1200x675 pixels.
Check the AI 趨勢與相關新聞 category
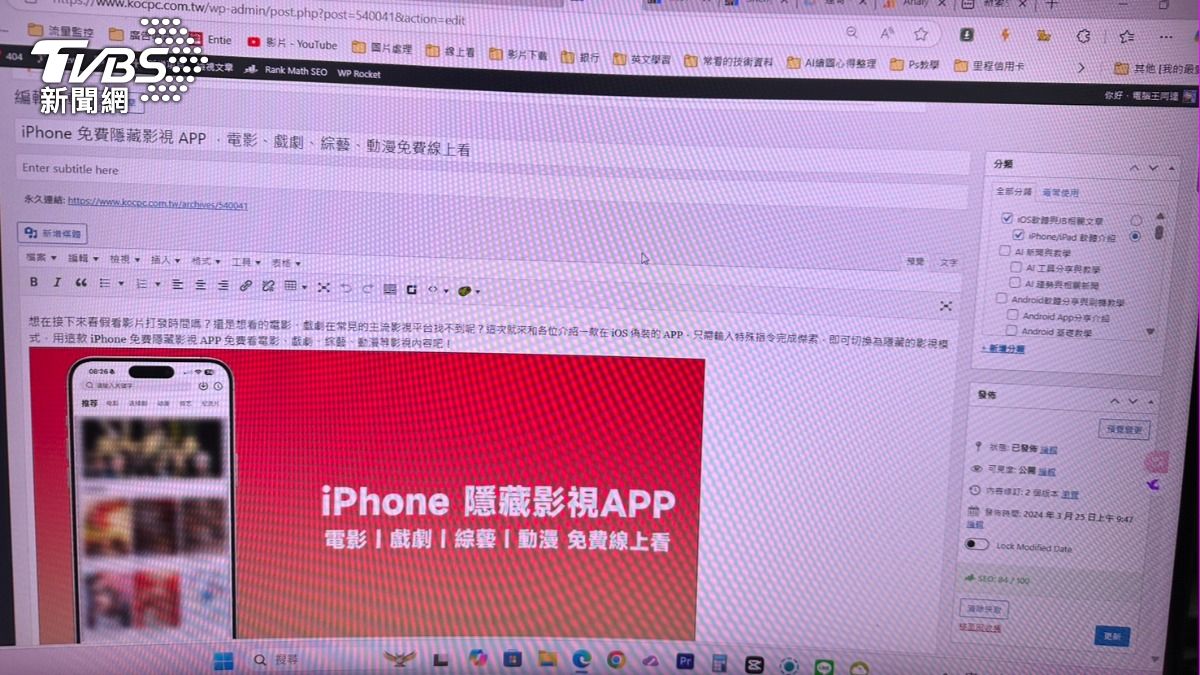click(1015, 284)
